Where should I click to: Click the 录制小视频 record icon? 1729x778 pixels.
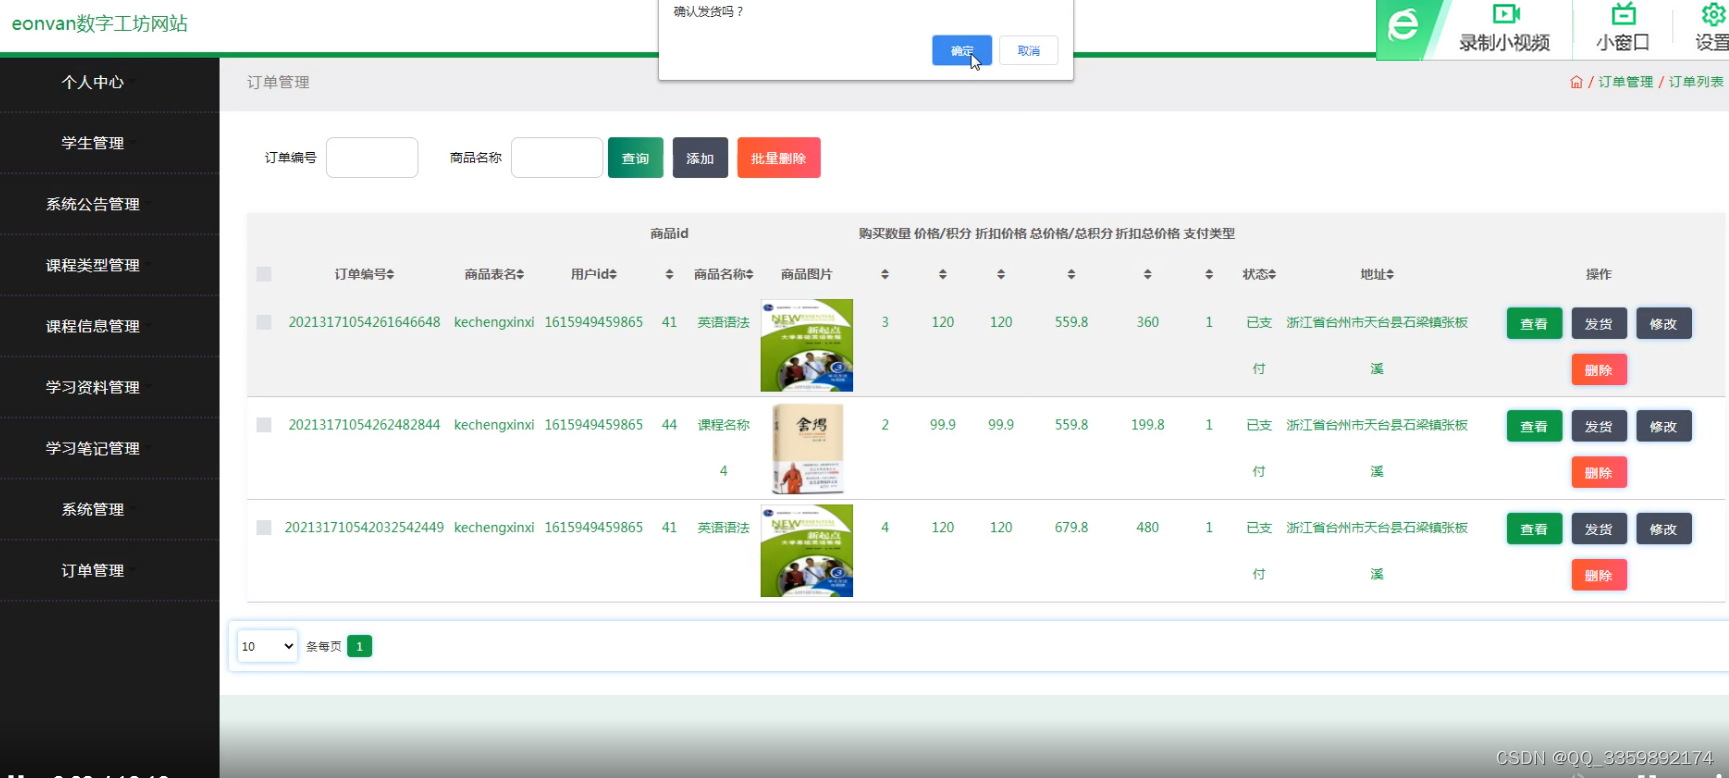pos(1505,14)
